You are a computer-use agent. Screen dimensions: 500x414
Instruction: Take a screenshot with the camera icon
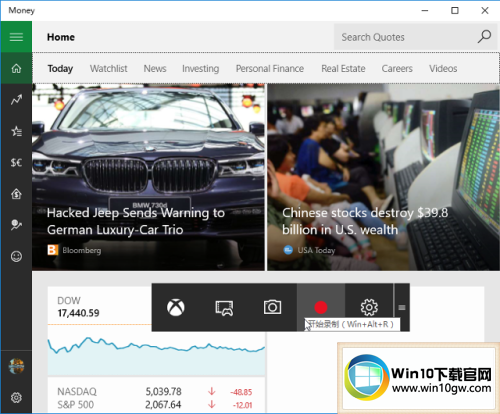click(x=272, y=307)
